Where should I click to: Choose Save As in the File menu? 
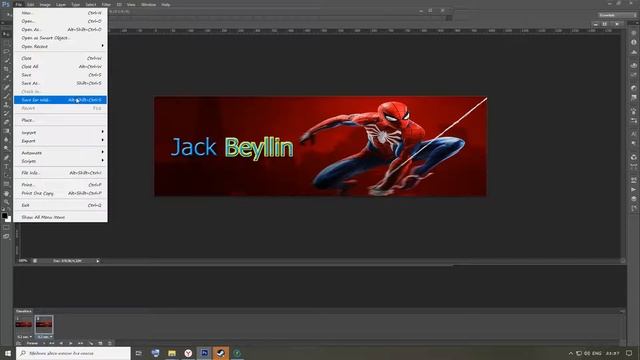pyautogui.click(x=60, y=83)
